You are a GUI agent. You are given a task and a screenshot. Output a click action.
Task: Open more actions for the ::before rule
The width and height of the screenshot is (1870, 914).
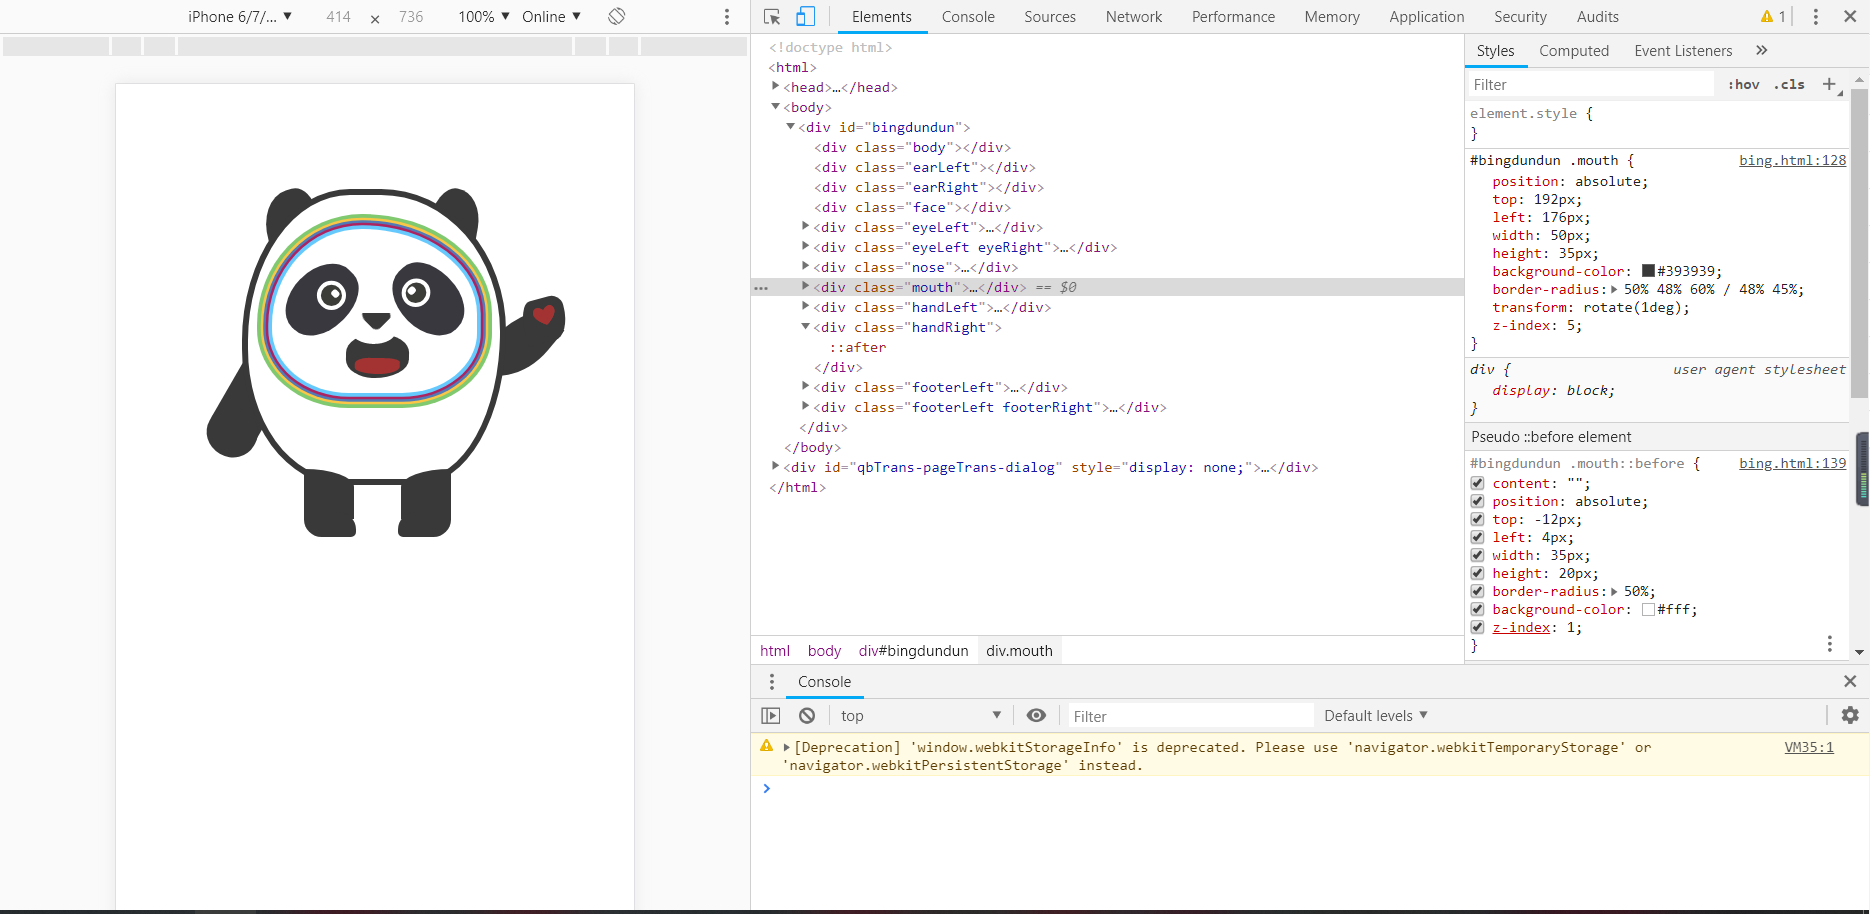pyautogui.click(x=1830, y=644)
